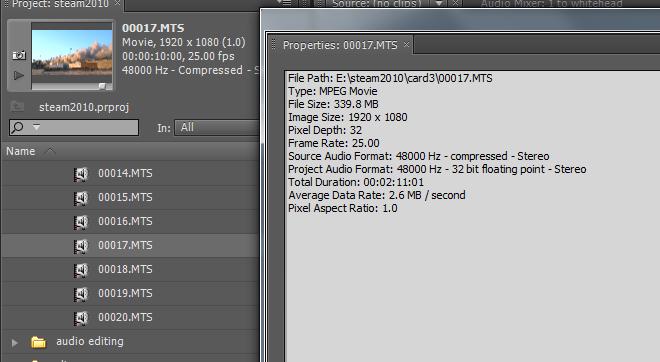Screen dimensions: 660x362
Task: Click the steam2010.prproj parent folder icon
Action: pyautogui.click(x=17, y=106)
